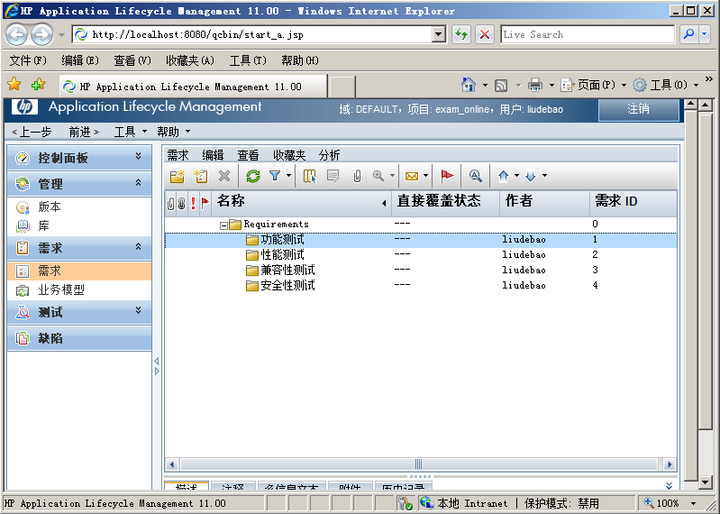Click the 上一步 back link

31,132
